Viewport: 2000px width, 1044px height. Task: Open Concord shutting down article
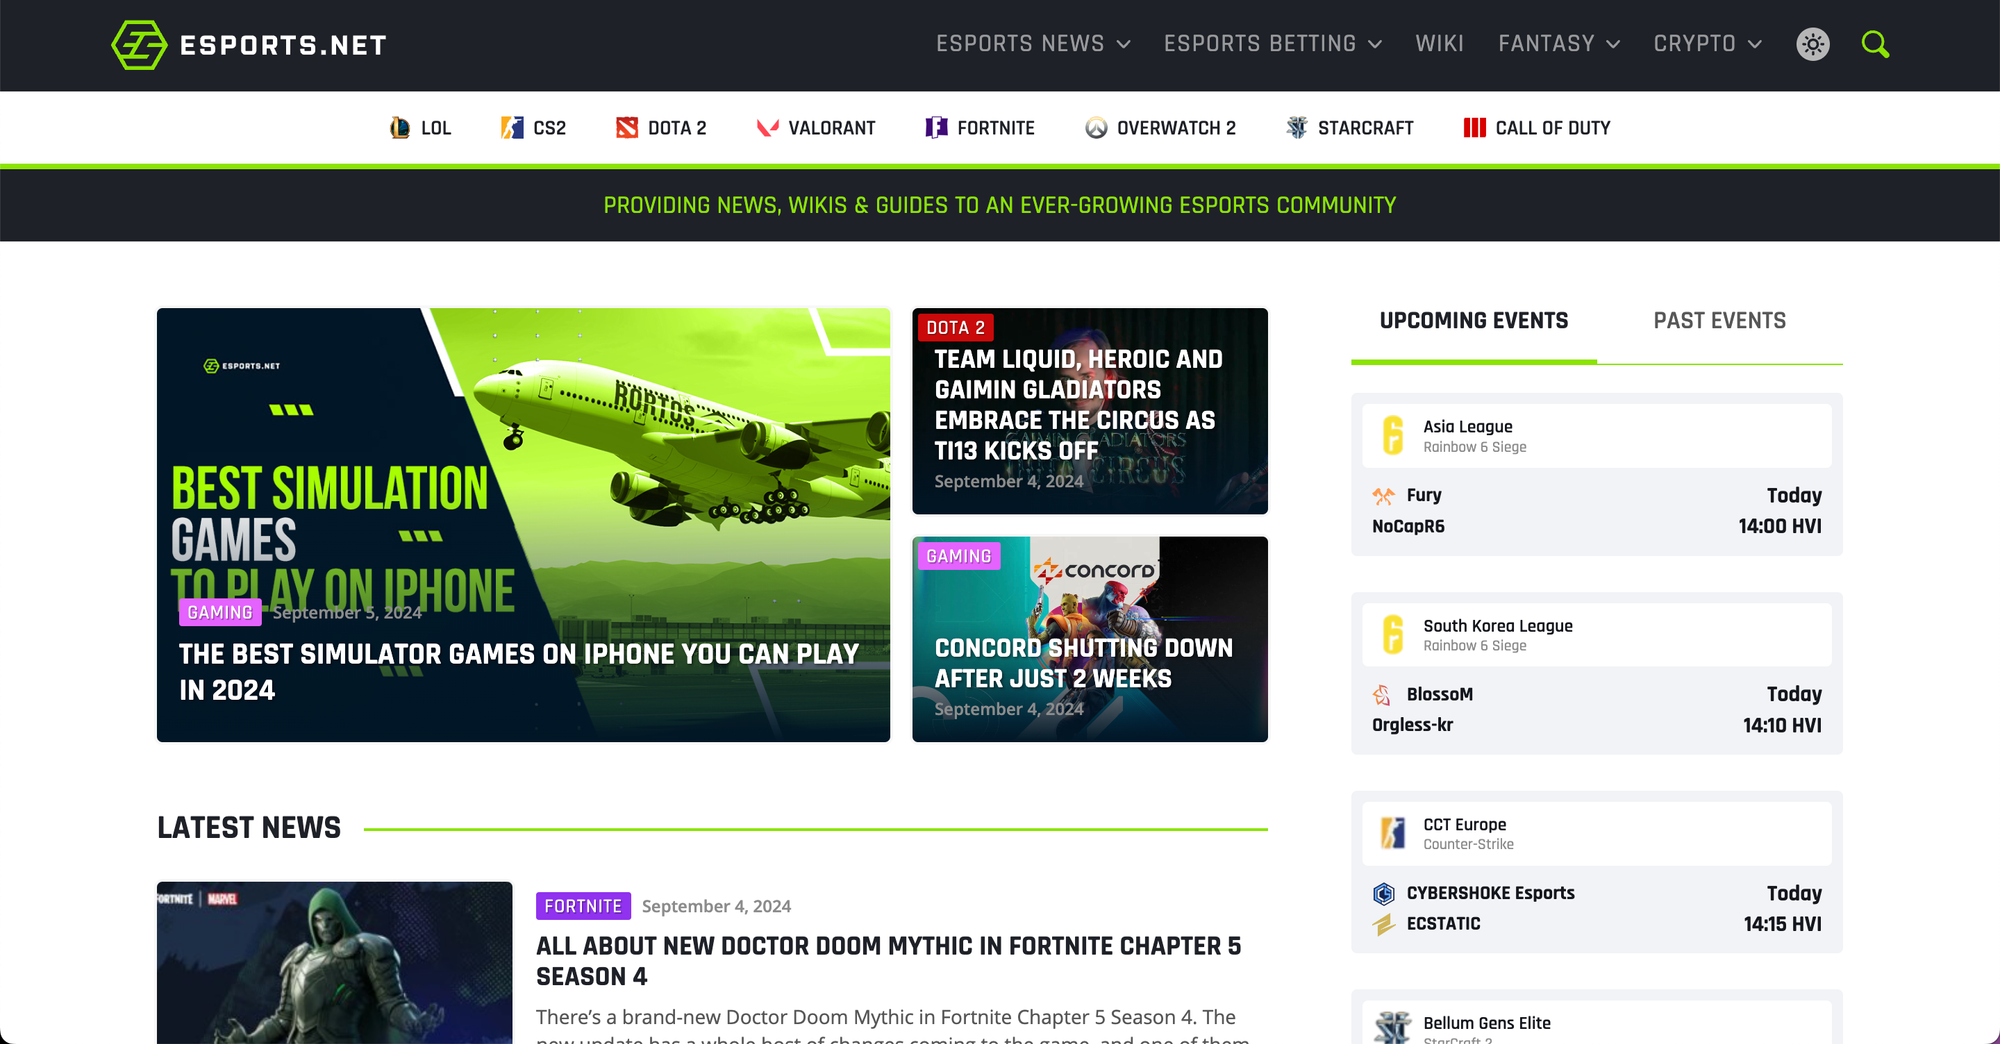[x=1084, y=663]
